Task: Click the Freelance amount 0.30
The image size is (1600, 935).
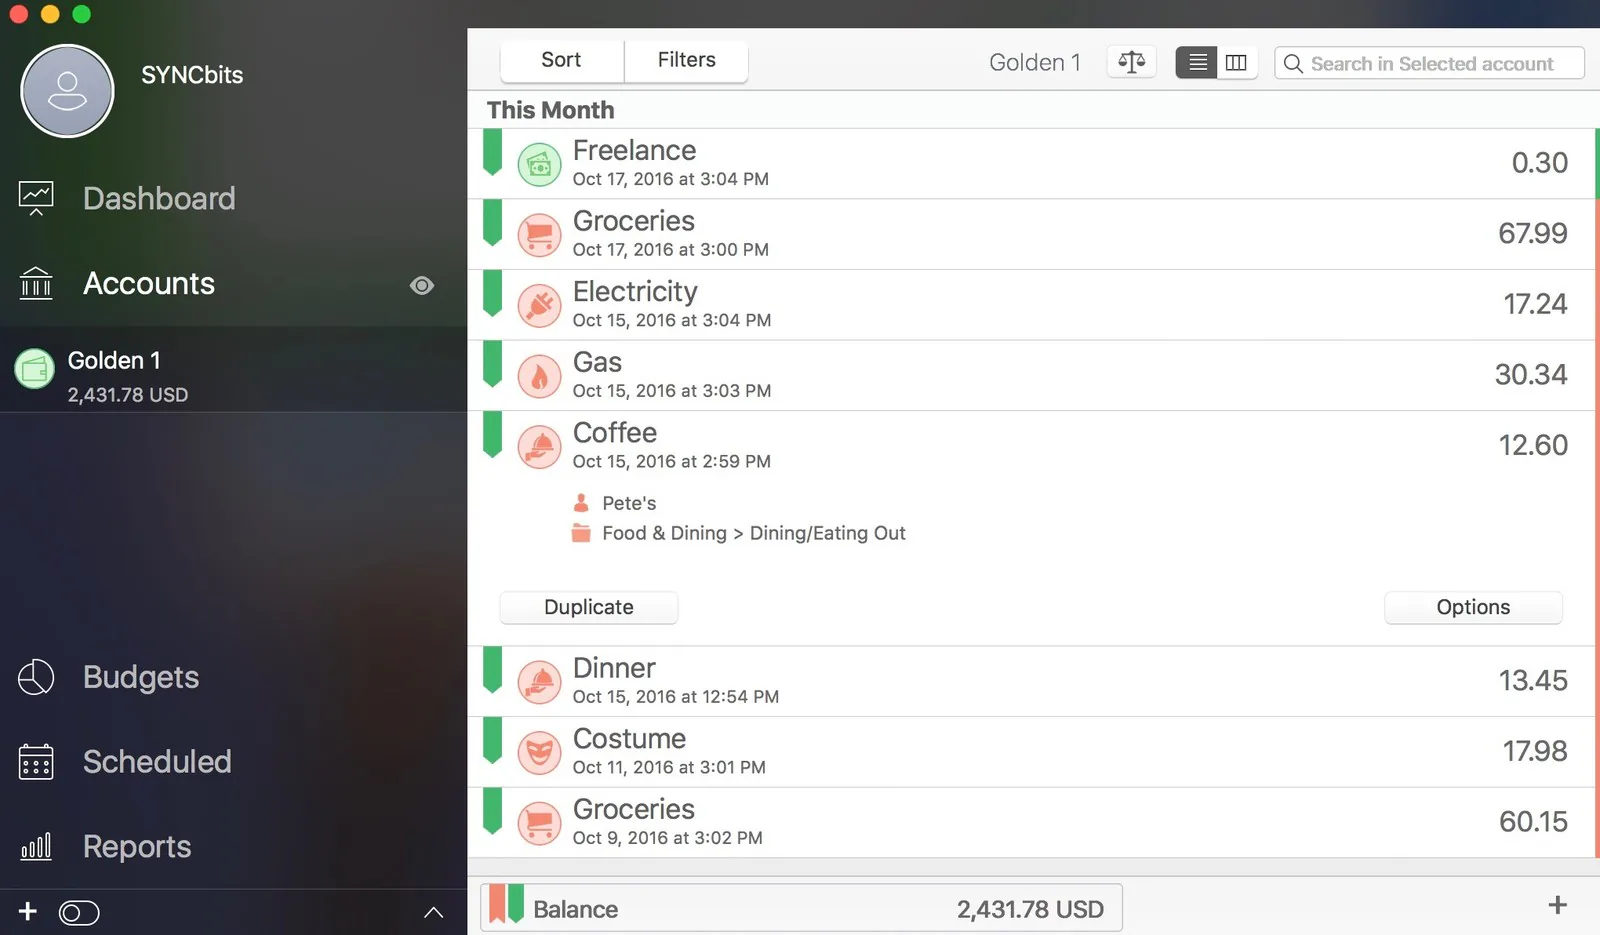Action: pos(1539,163)
